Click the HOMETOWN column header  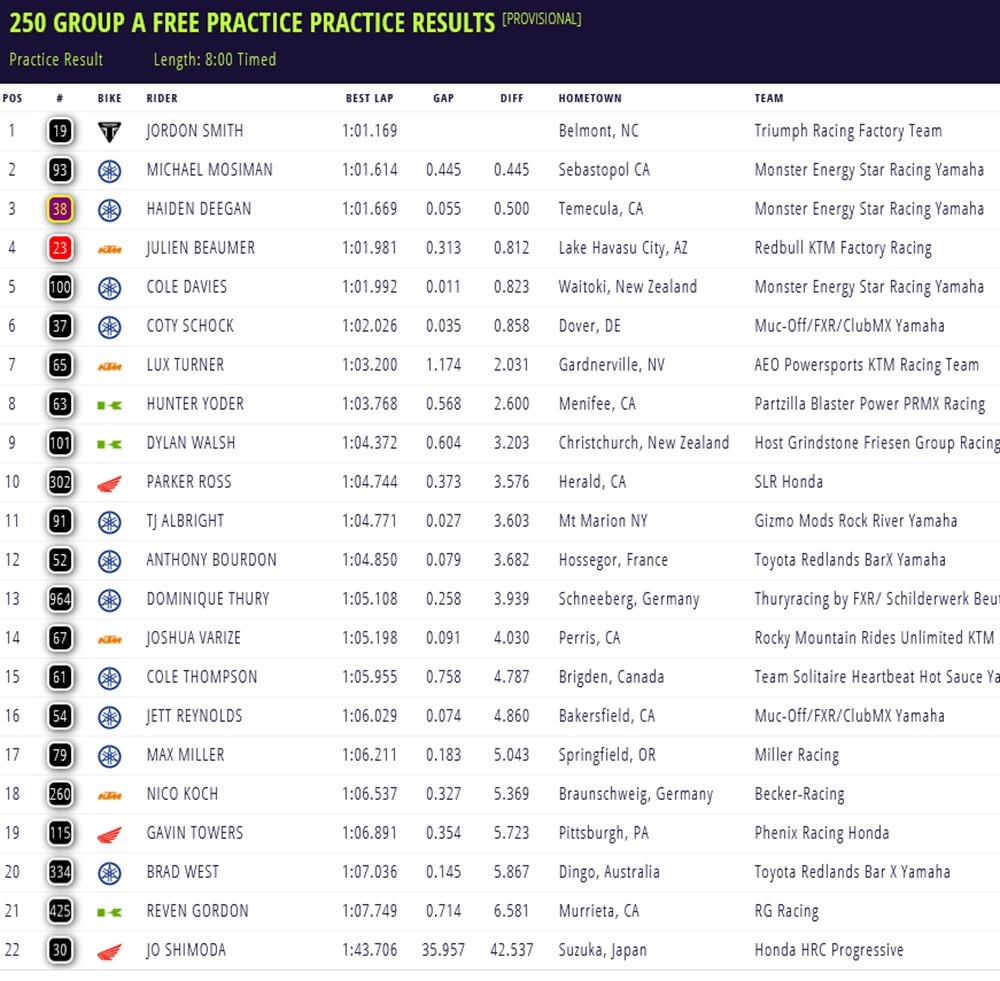pyautogui.click(x=590, y=98)
